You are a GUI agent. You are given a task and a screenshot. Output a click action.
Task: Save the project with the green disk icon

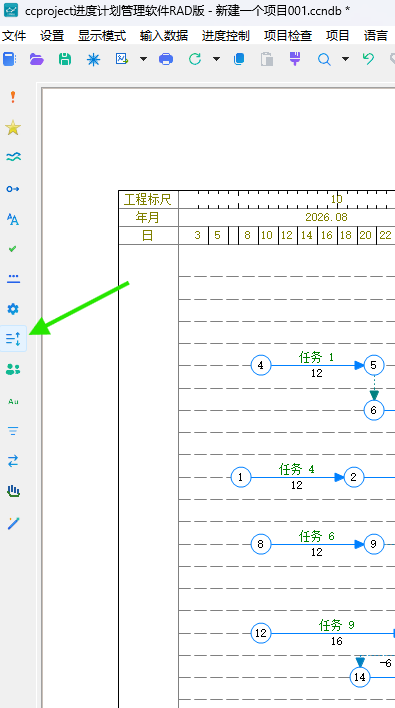[x=65, y=59]
